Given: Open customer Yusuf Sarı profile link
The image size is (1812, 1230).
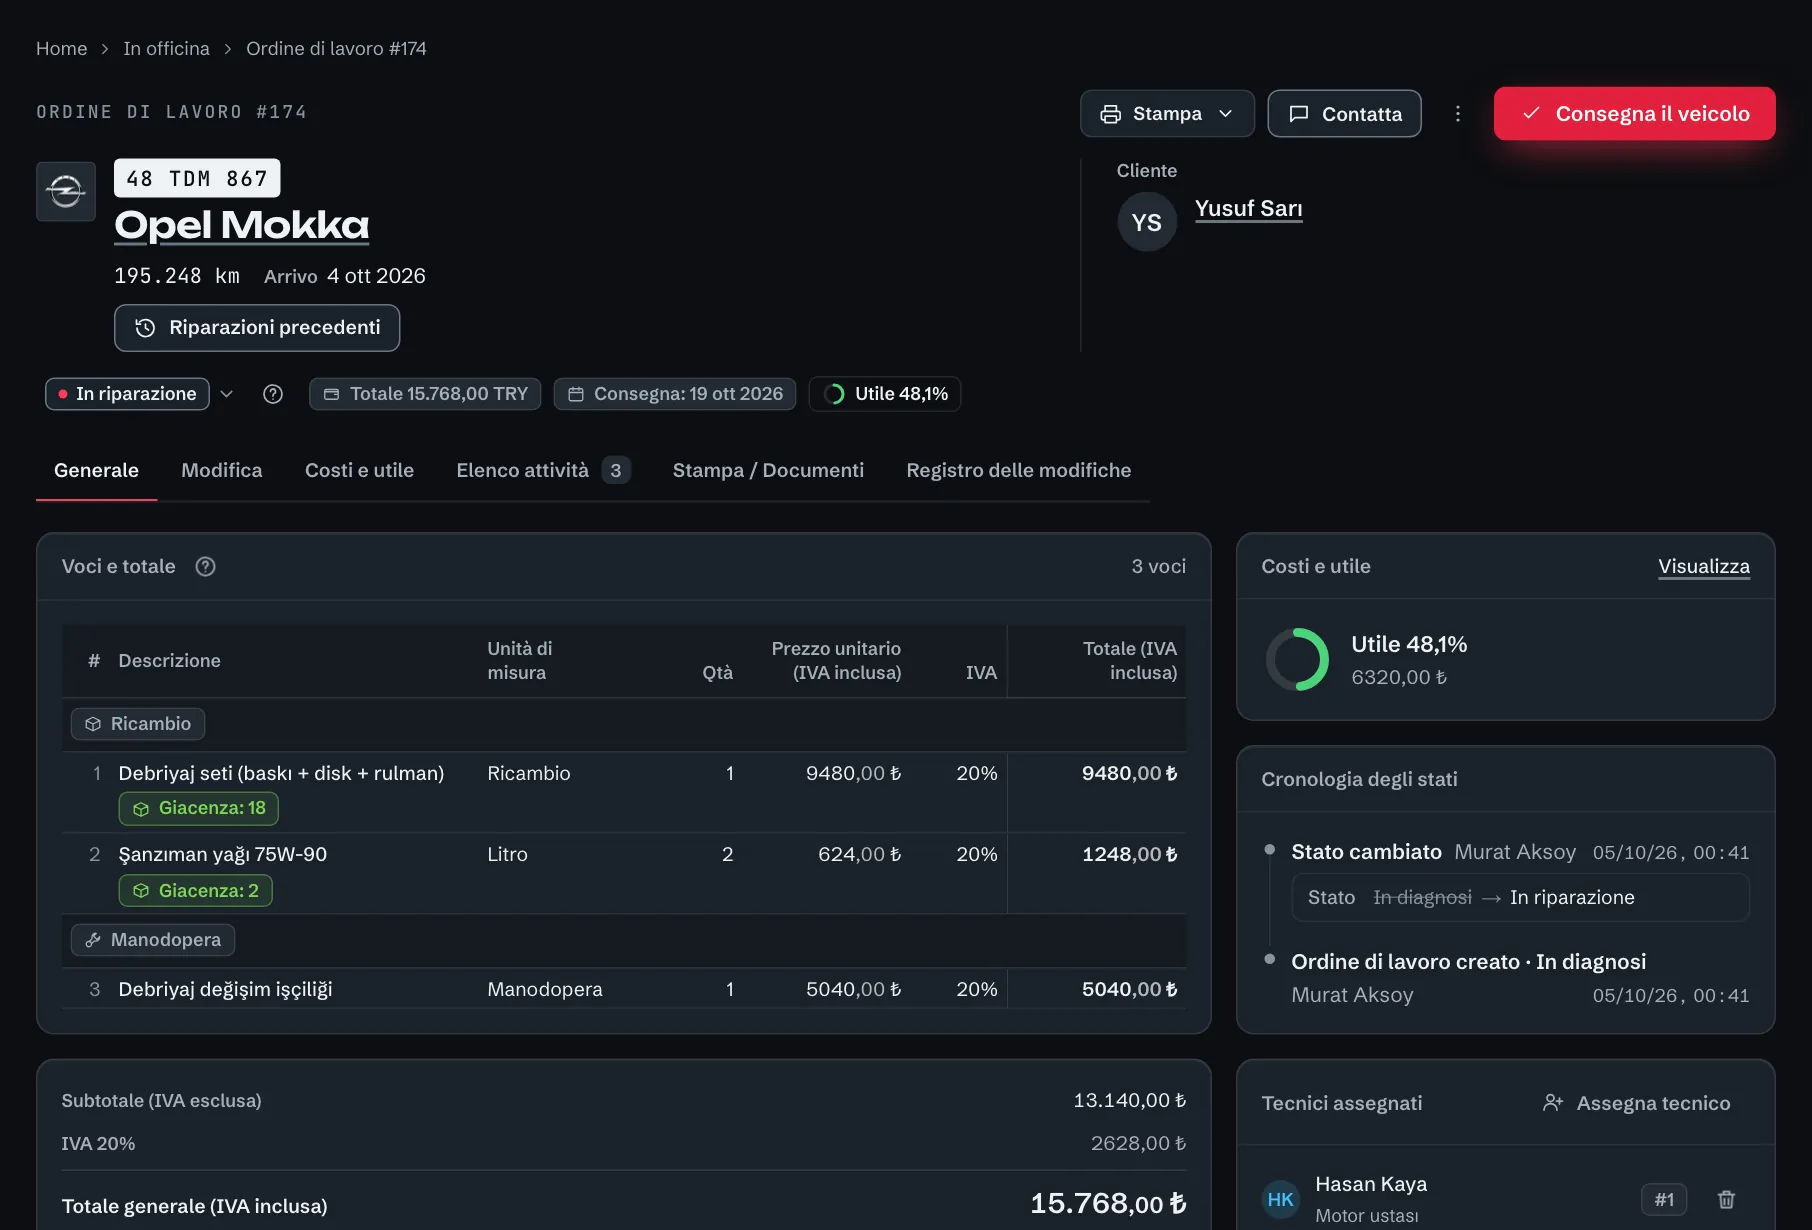Looking at the screenshot, I should pos(1248,208).
